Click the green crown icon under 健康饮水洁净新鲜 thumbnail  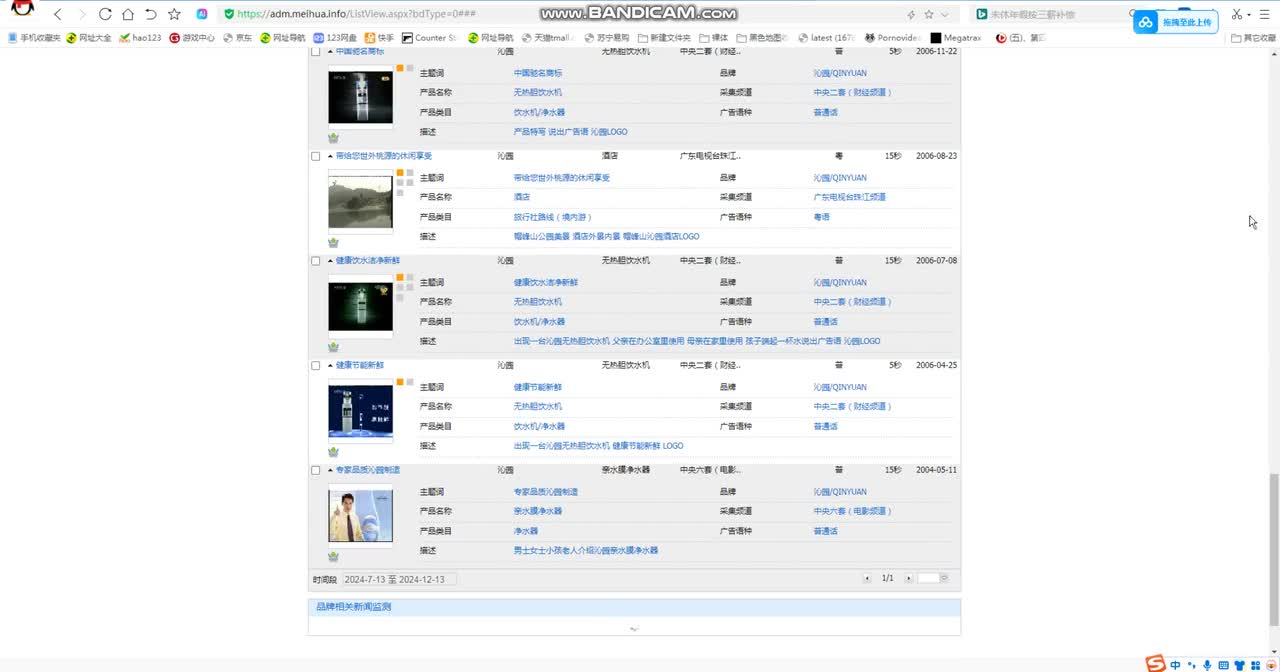tap(333, 347)
